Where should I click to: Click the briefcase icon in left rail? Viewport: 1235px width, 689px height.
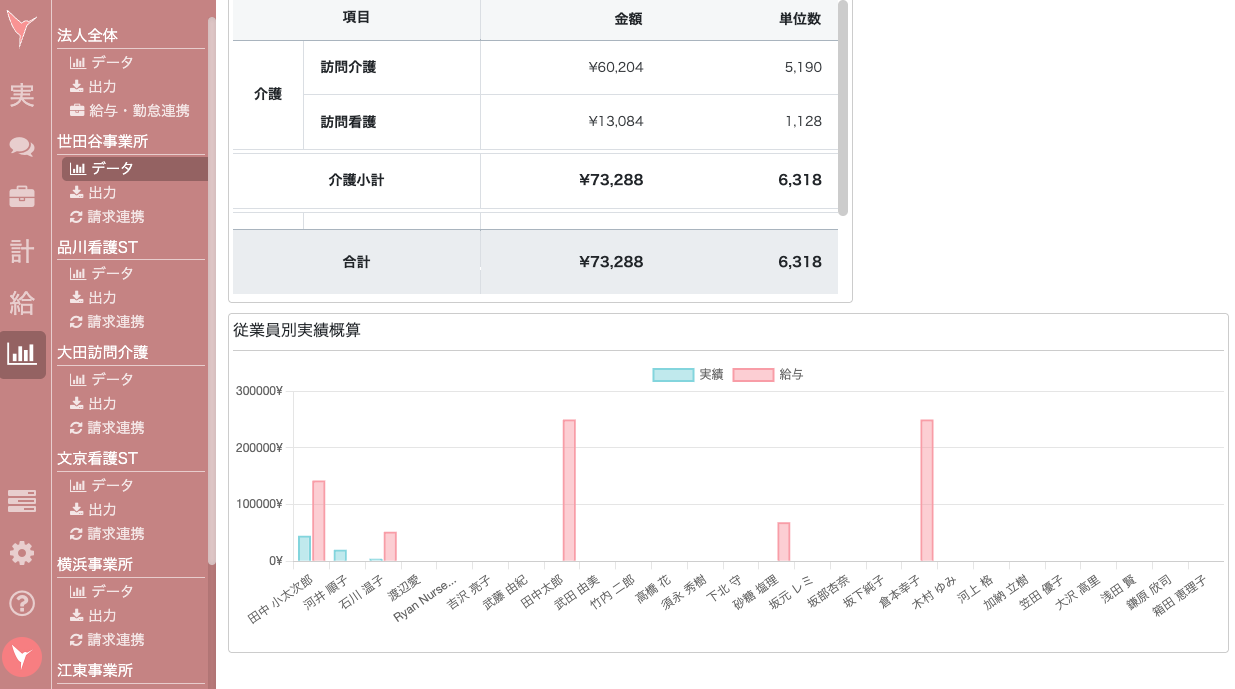[x=22, y=197]
